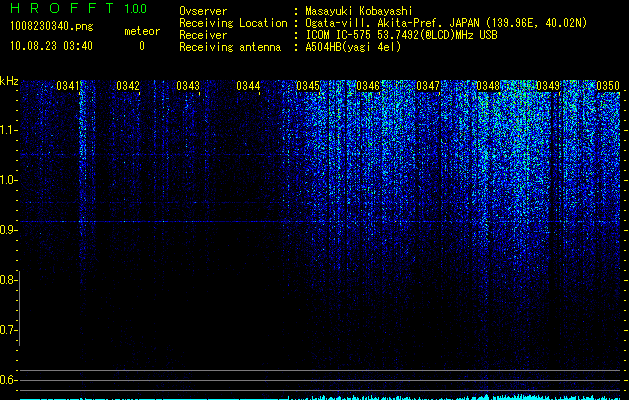Screen dimensions: 629x400
Task: Click the 0348 time marker
Action: (x=488, y=86)
